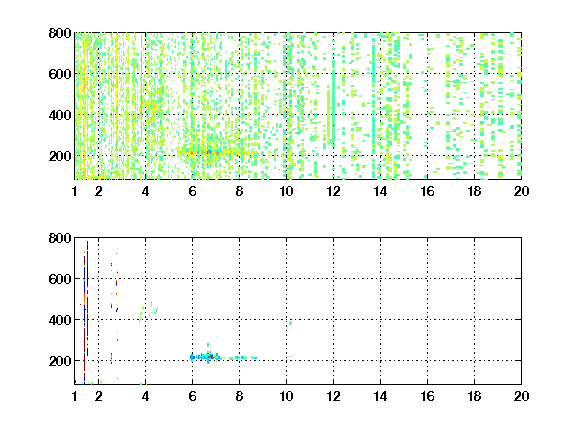Select x-axis label 16 under the top plot

click(427, 191)
